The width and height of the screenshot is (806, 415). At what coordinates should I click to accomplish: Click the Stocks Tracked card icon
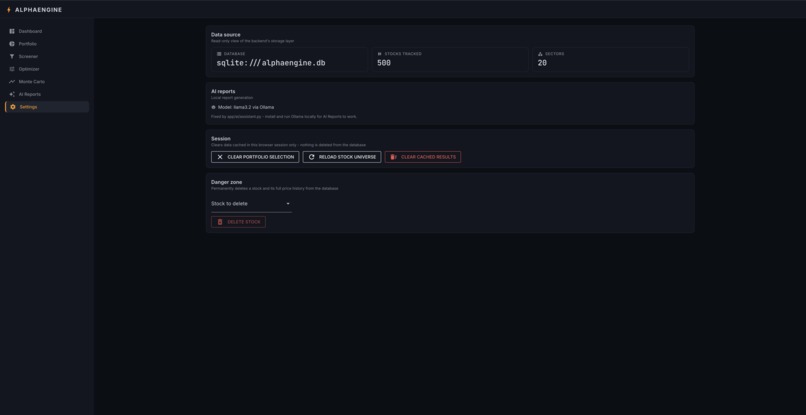[x=380, y=54]
